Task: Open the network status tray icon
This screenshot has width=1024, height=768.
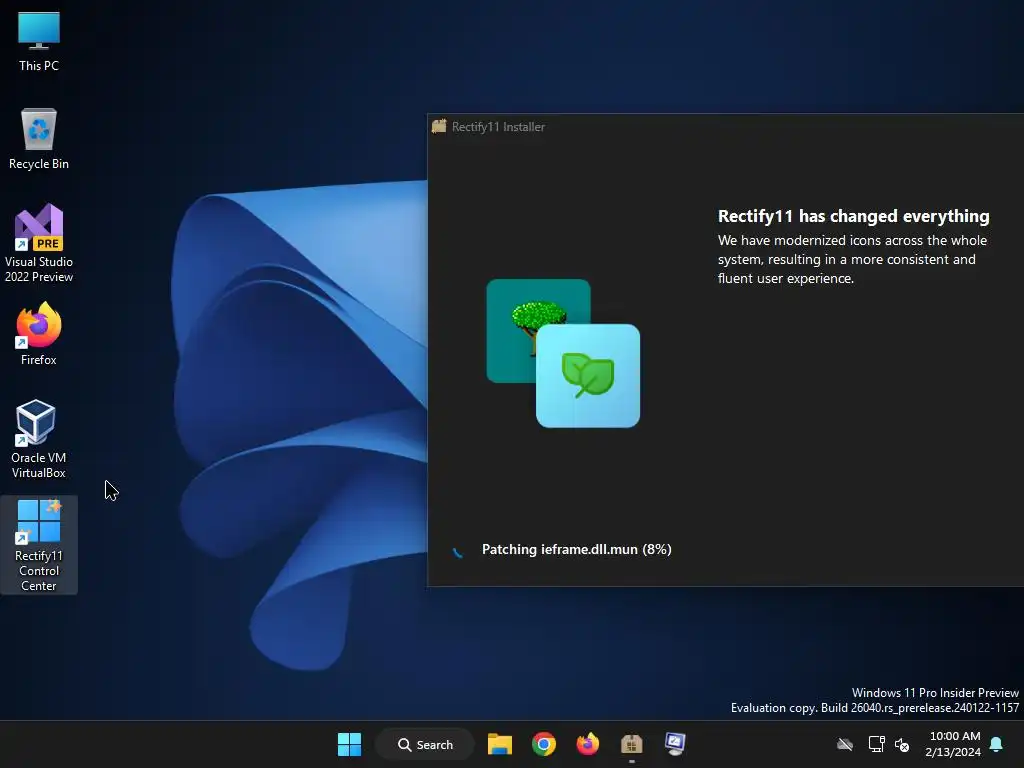Action: tap(876, 744)
